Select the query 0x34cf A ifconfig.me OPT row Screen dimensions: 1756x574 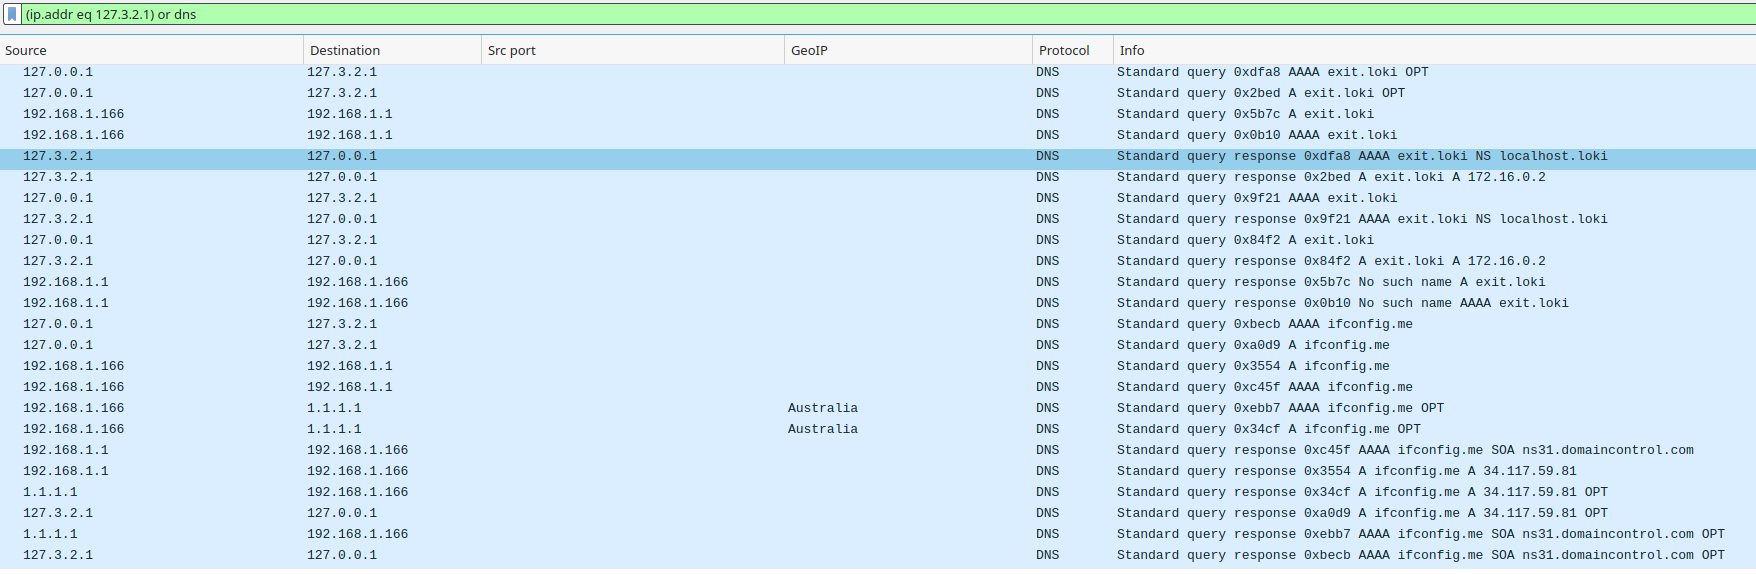tap(878, 429)
